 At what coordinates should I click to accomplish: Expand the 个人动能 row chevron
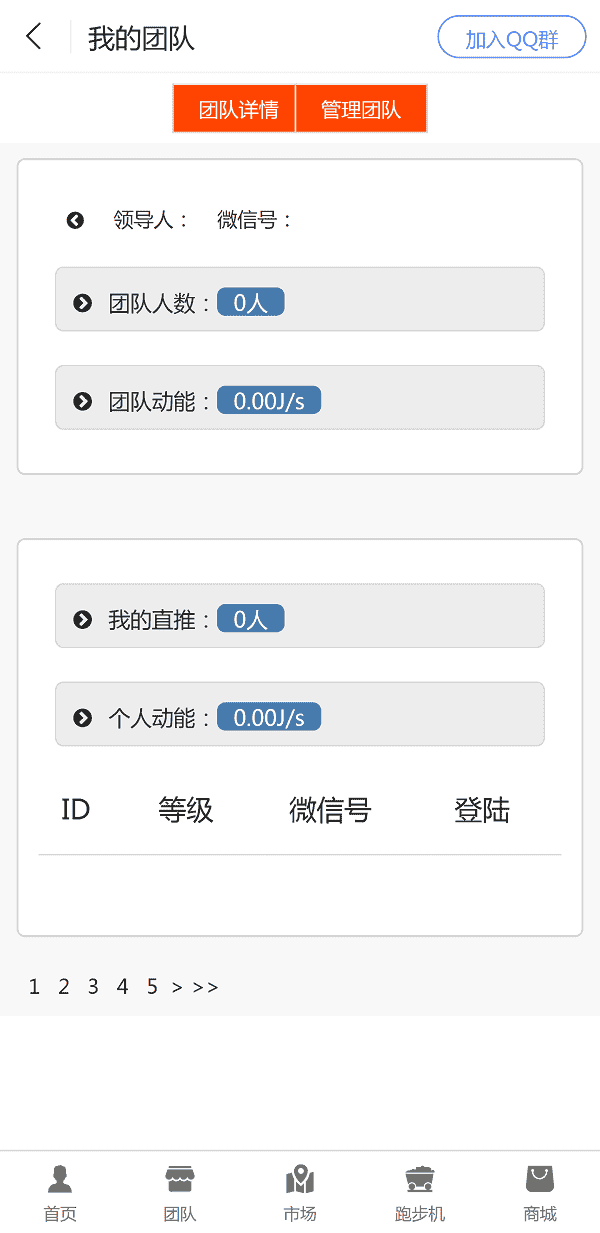pyautogui.click(x=82, y=716)
